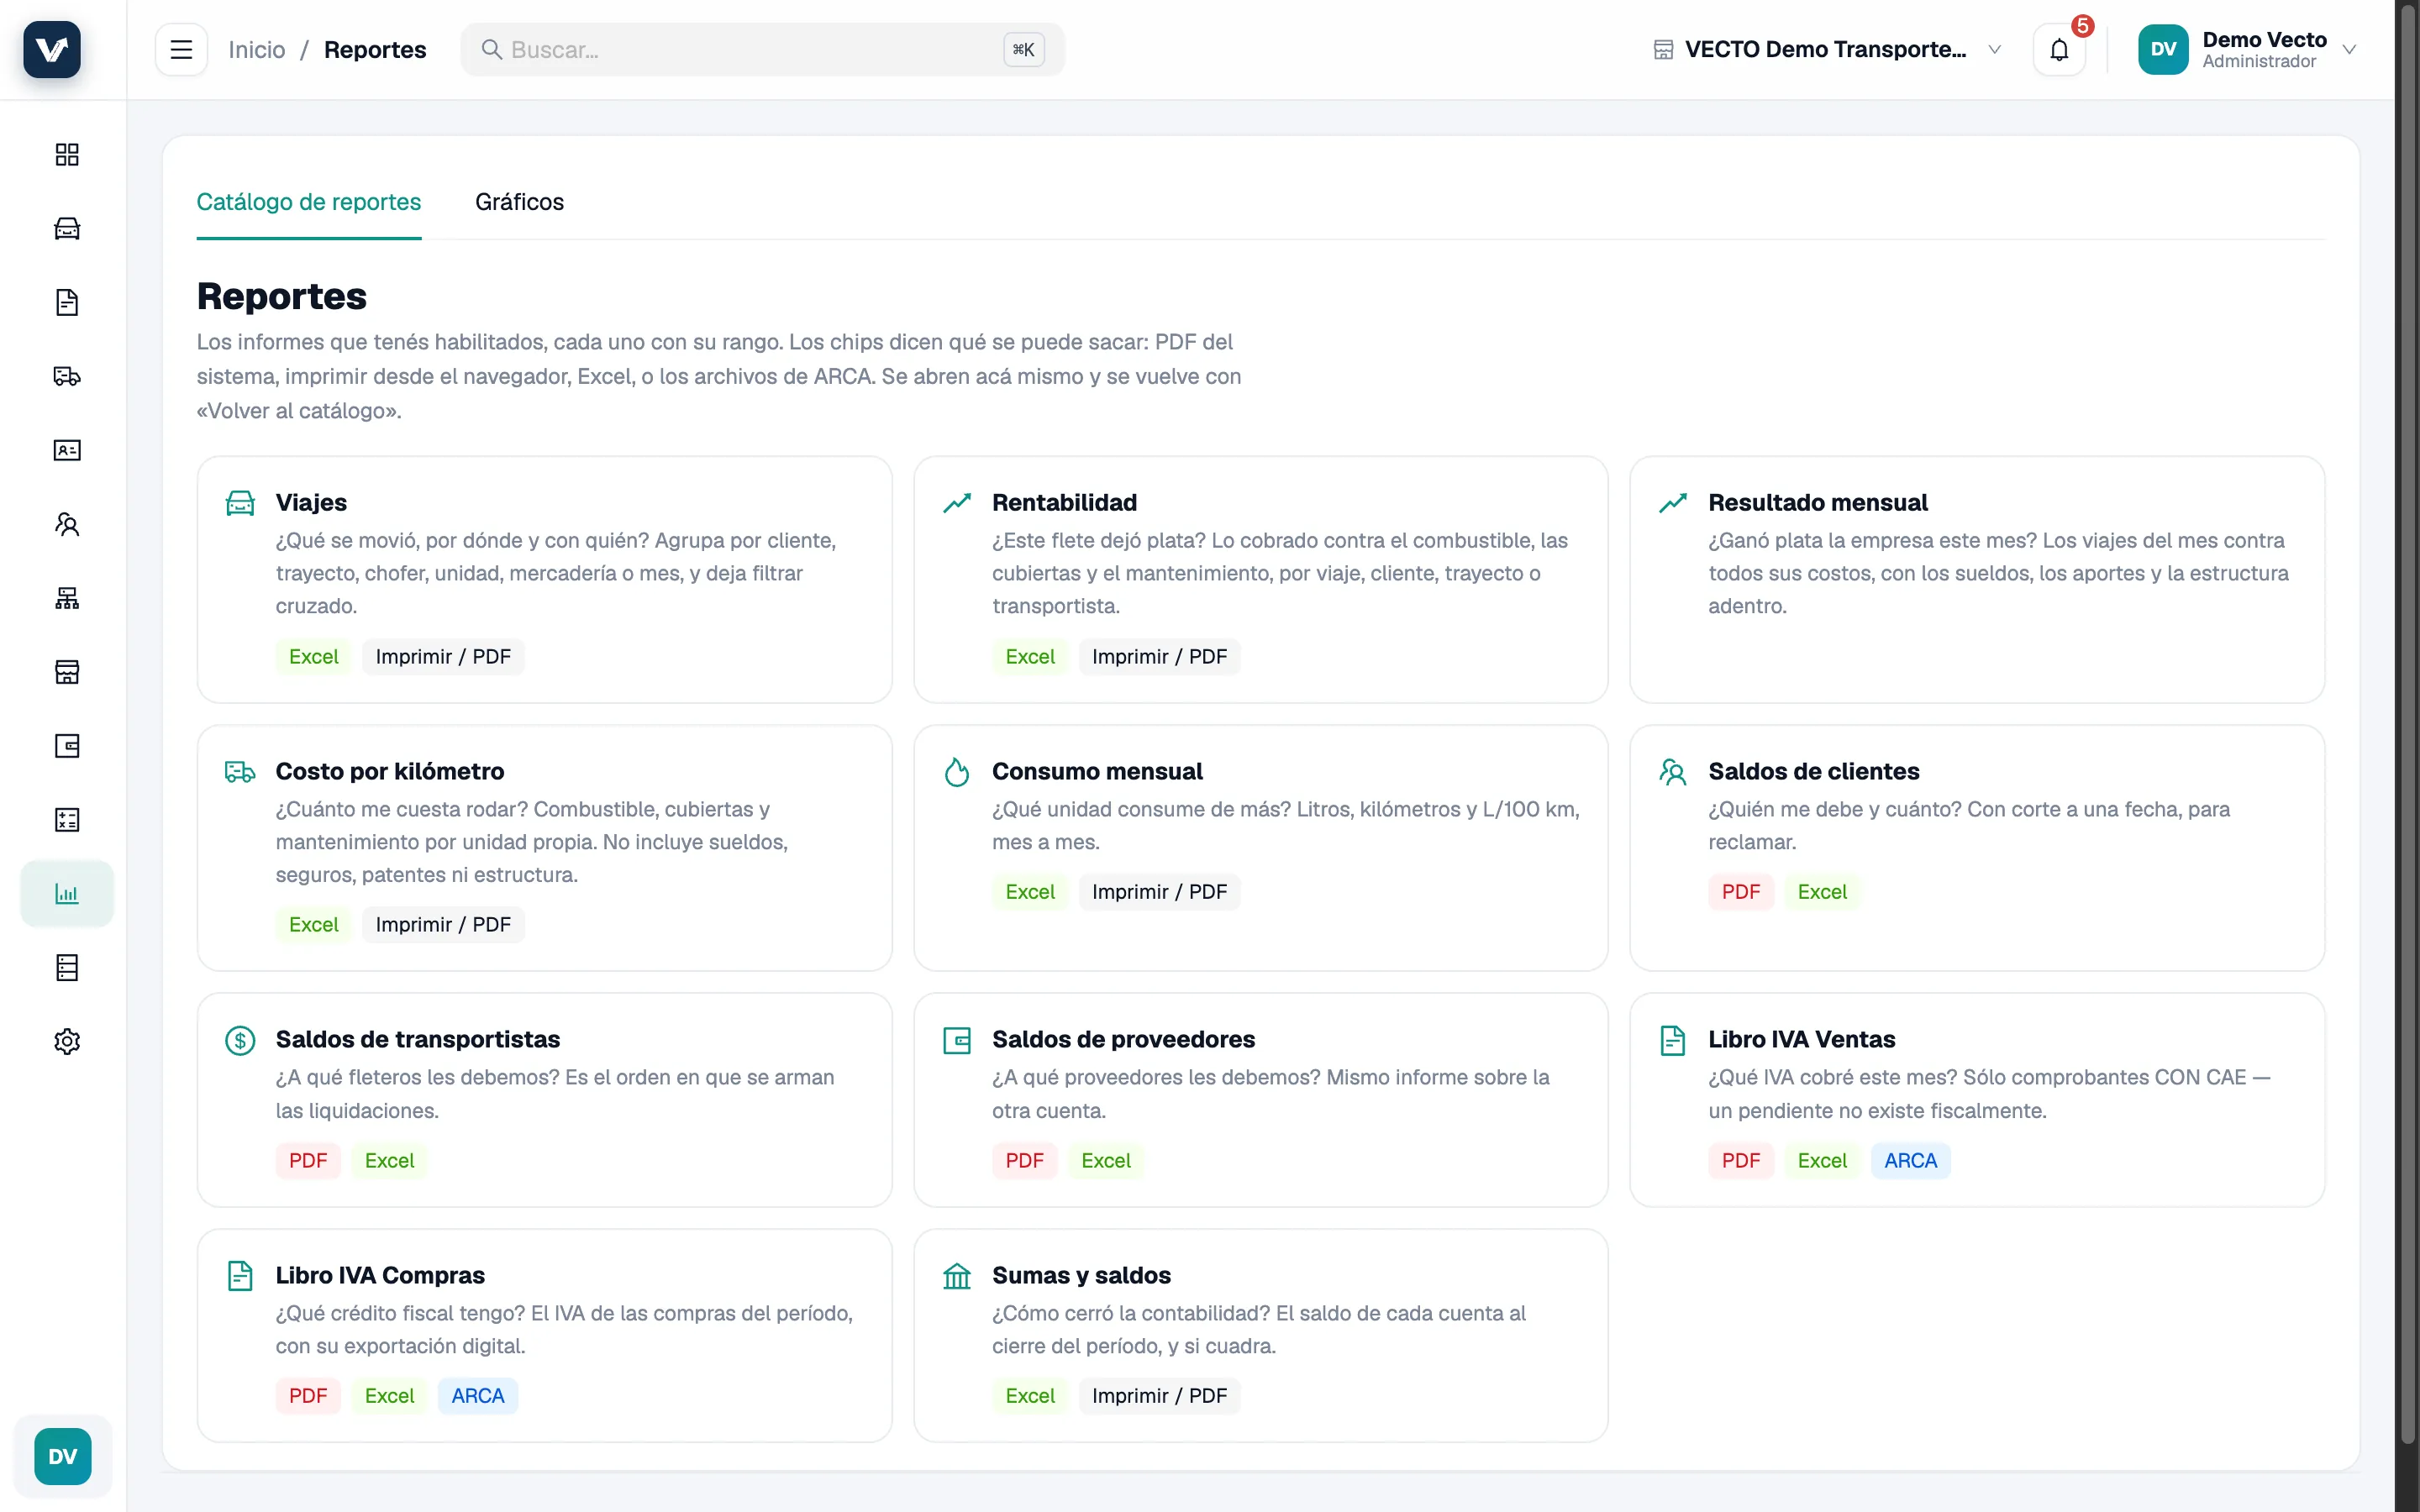Open the Libro IVA Ventas report
Image resolution: width=2420 pixels, height=1512 pixels.
(1977, 1099)
